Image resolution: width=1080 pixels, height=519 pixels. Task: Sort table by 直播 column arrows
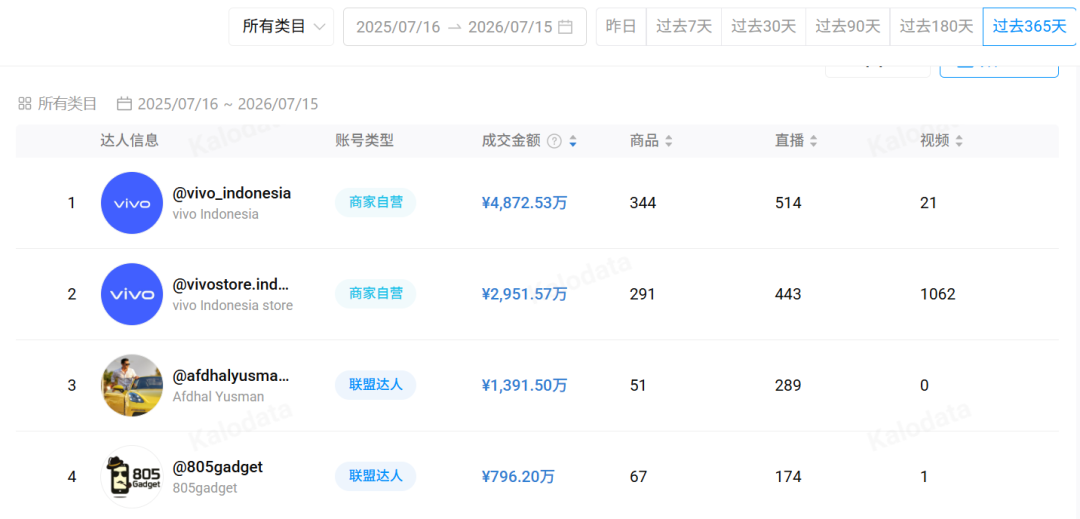[813, 141]
